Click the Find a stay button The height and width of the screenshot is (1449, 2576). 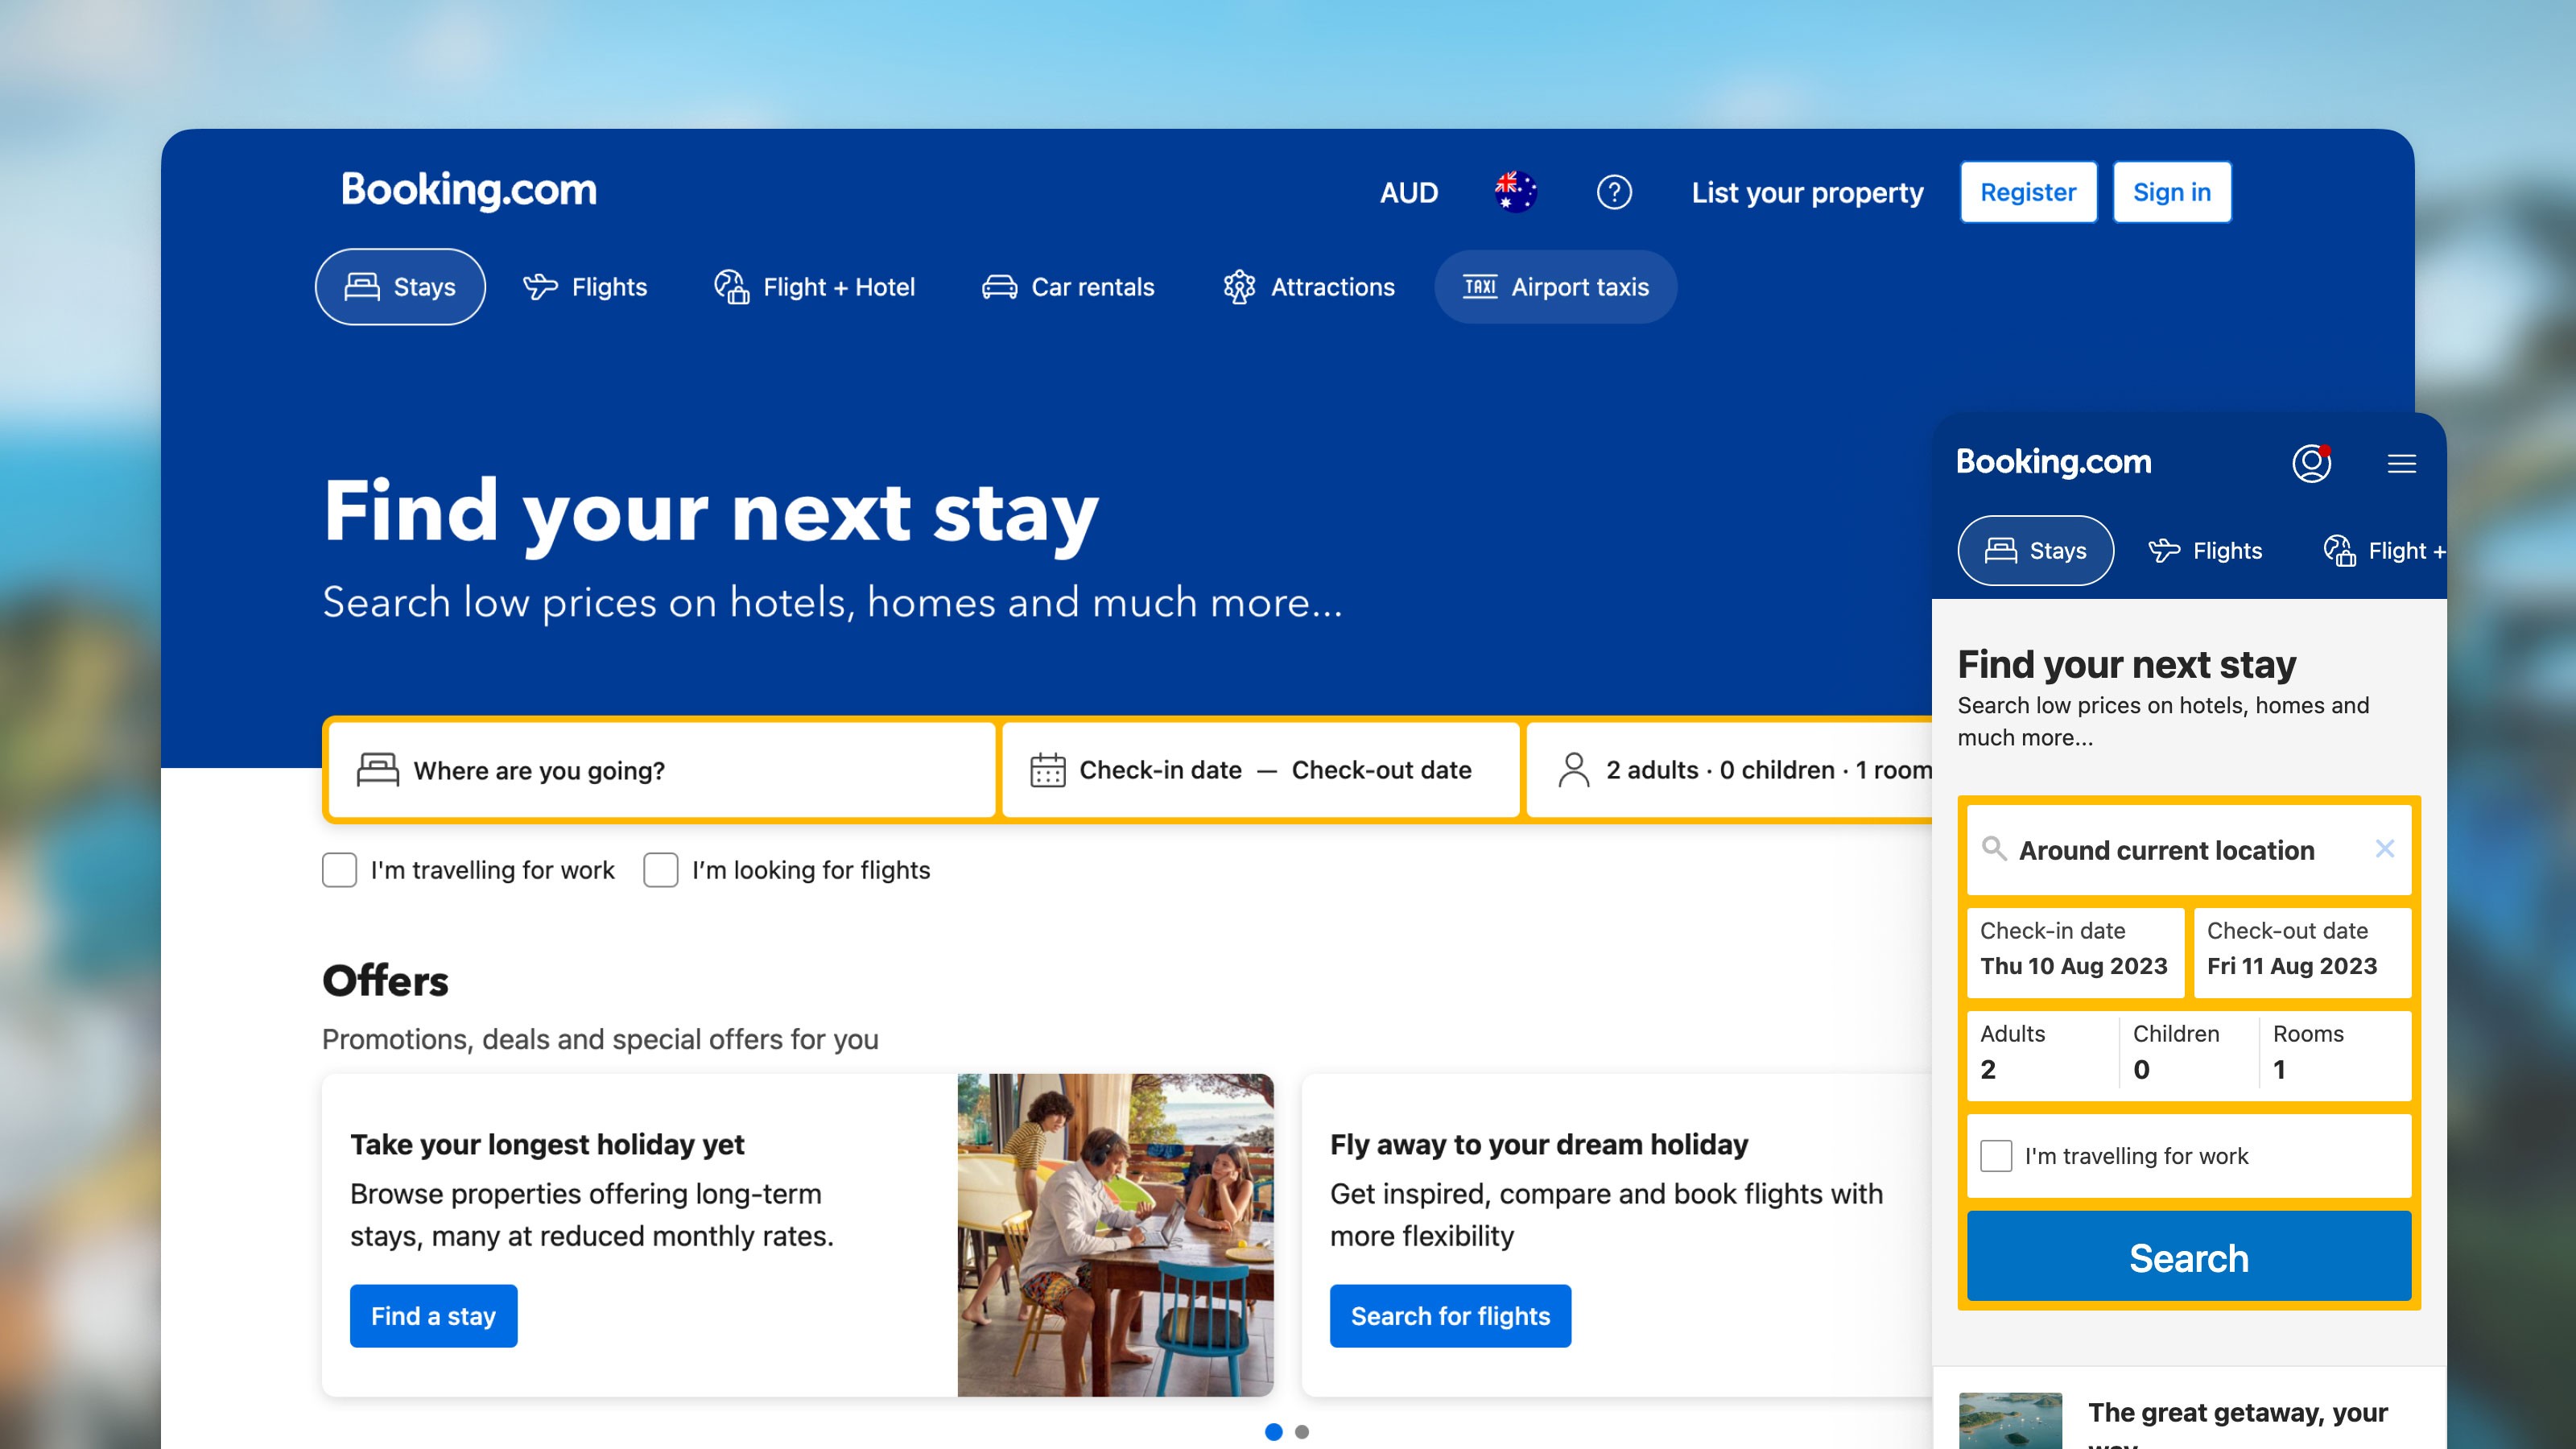click(x=433, y=1316)
